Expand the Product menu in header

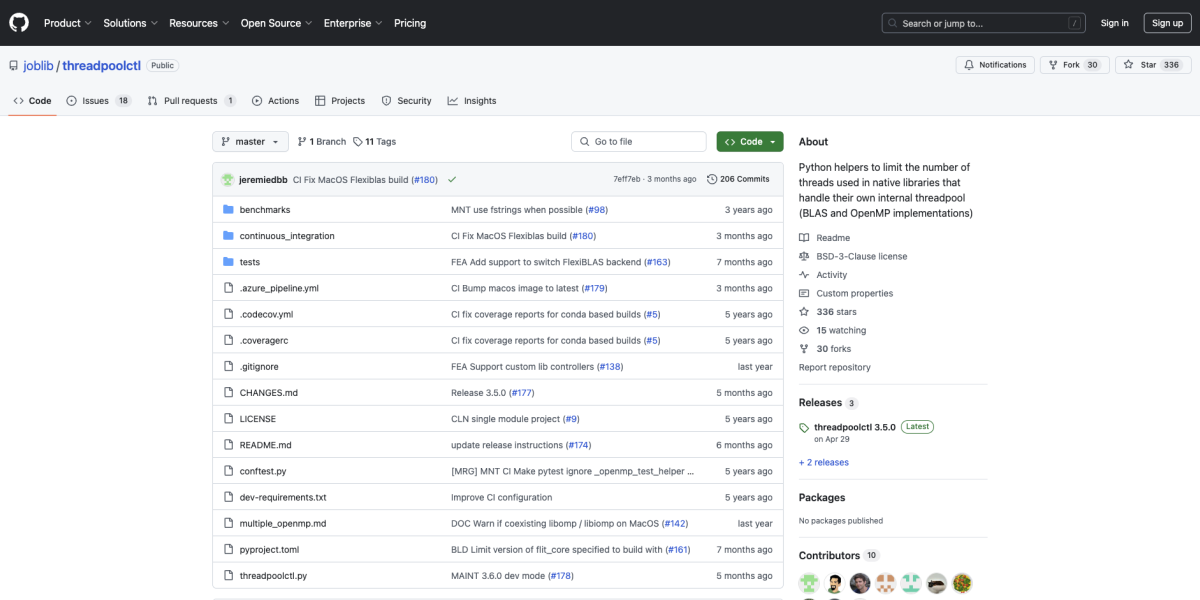(x=67, y=23)
